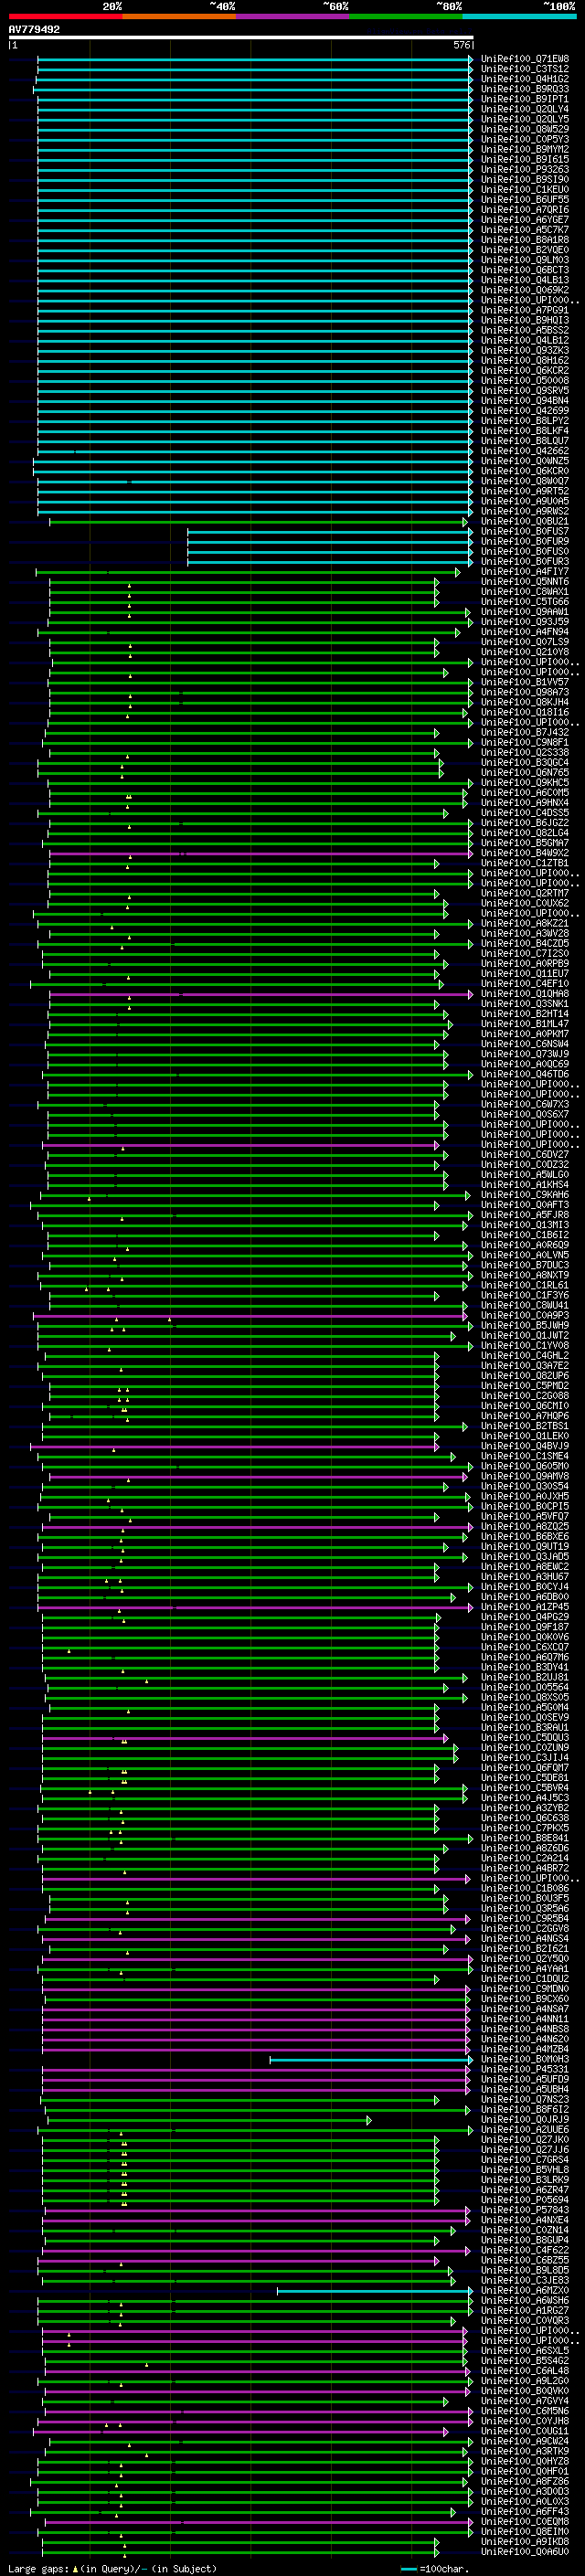Click label UniRef100_Q0JRJ9

(525, 2119)
